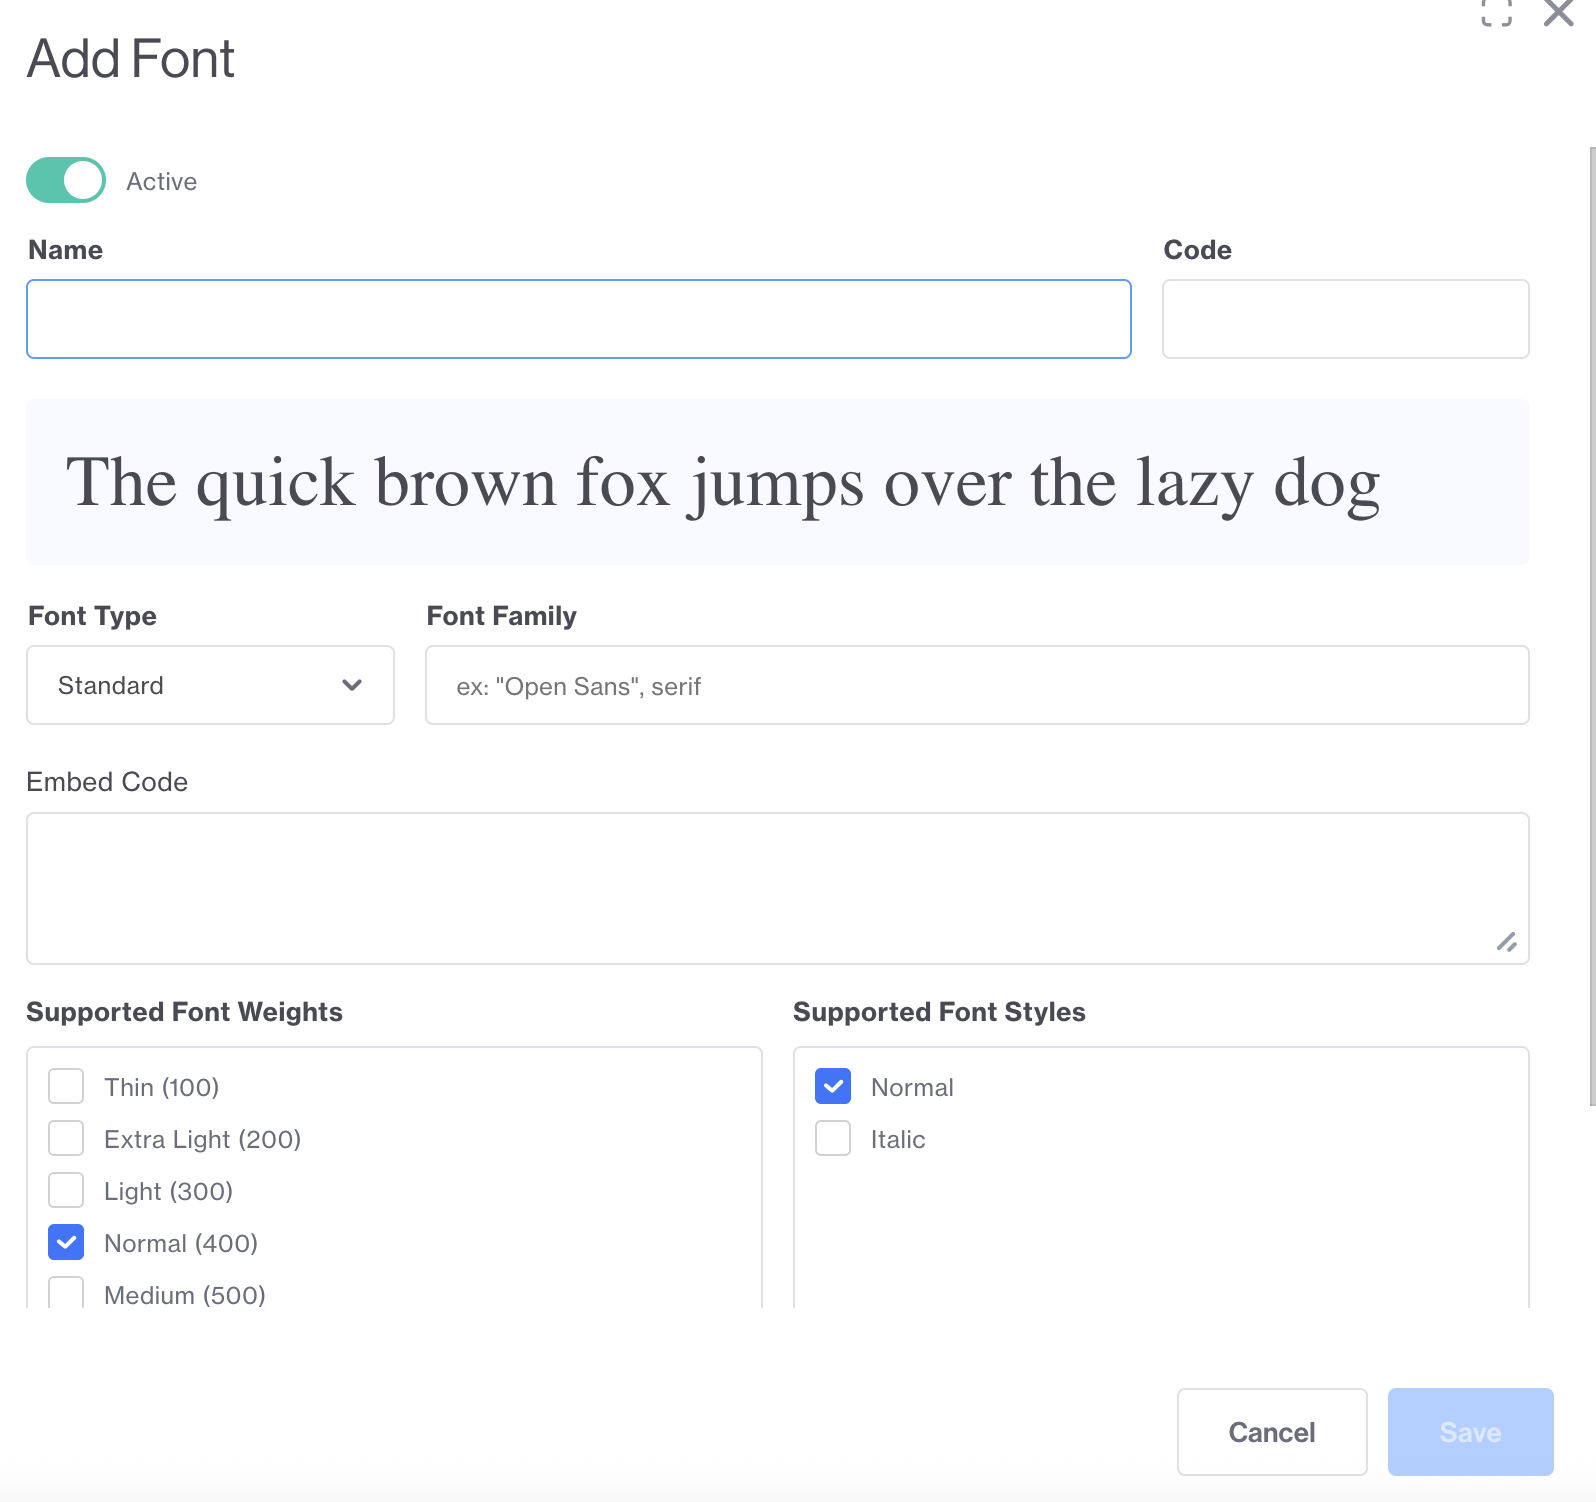
Task: Check the Light (300) weight checkbox
Action: pyautogui.click(x=66, y=1190)
